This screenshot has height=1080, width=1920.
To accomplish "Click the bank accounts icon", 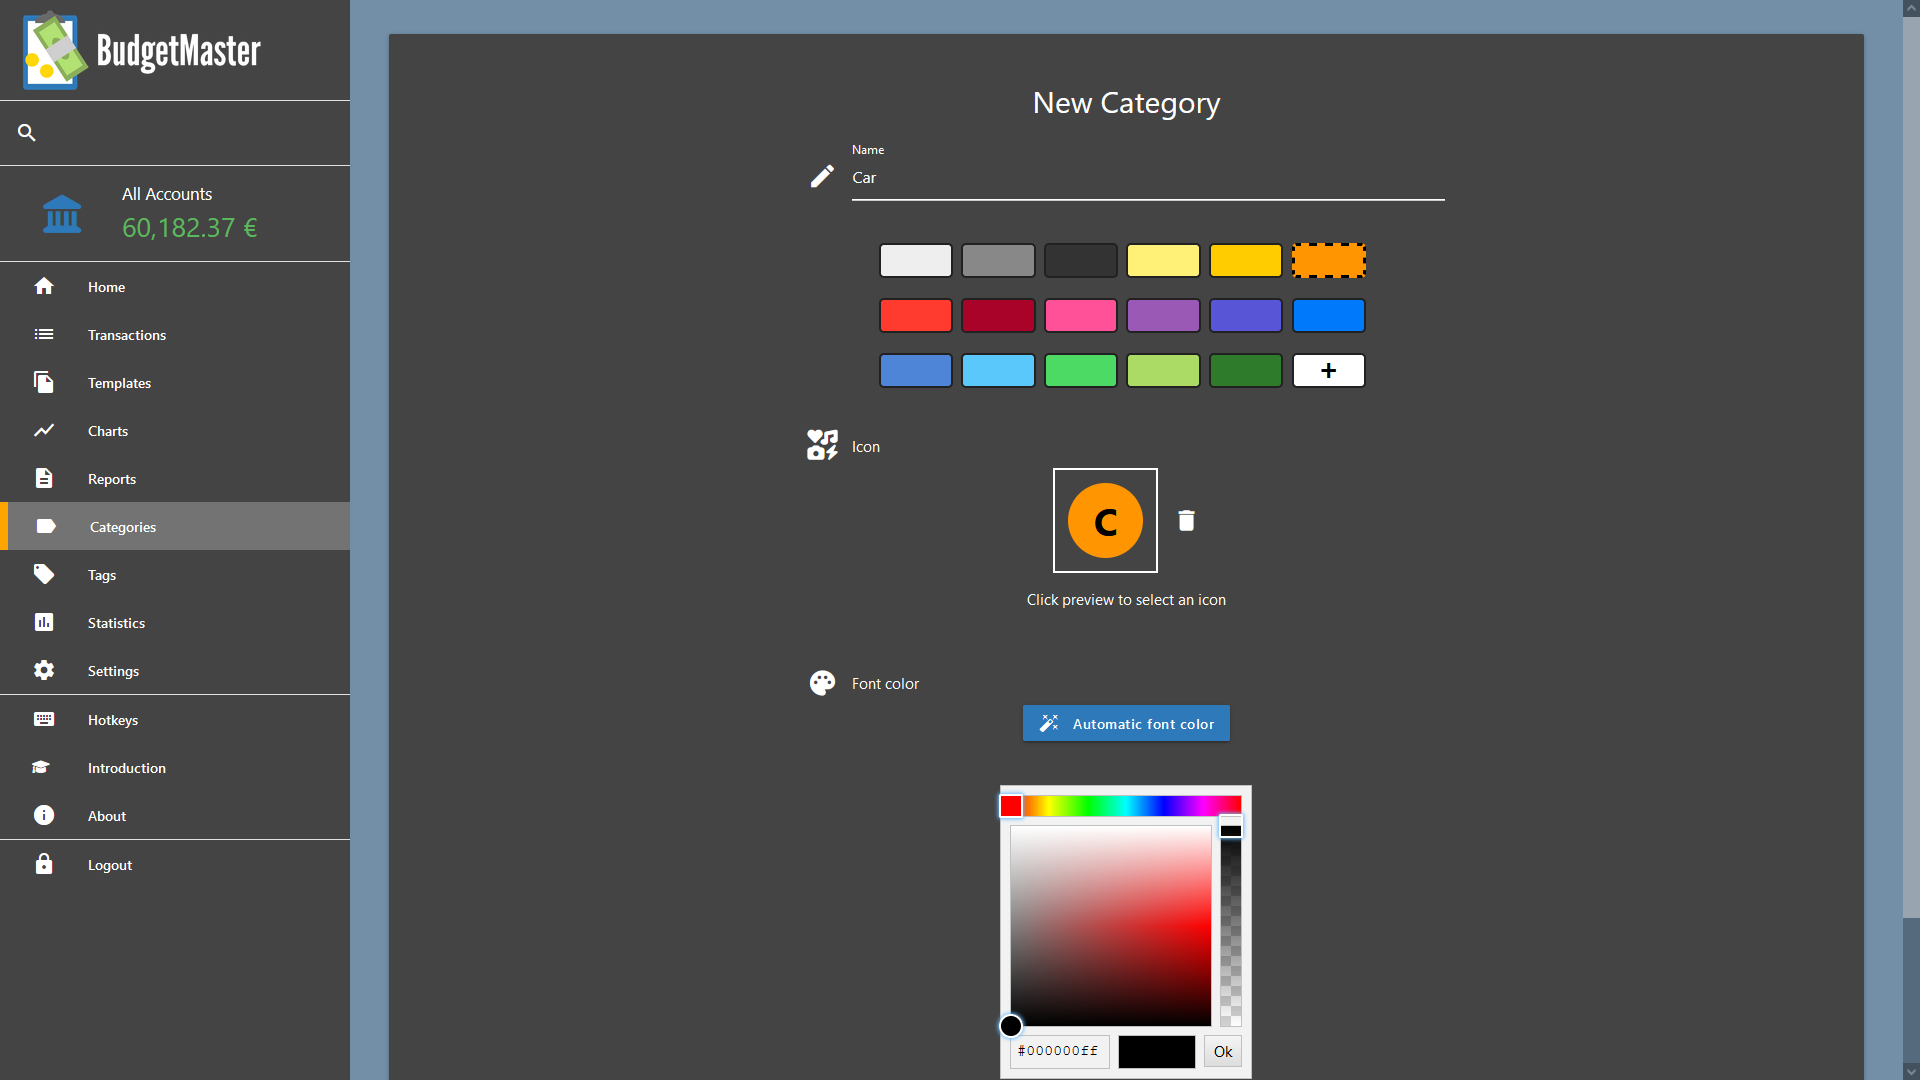I will click(62, 214).
